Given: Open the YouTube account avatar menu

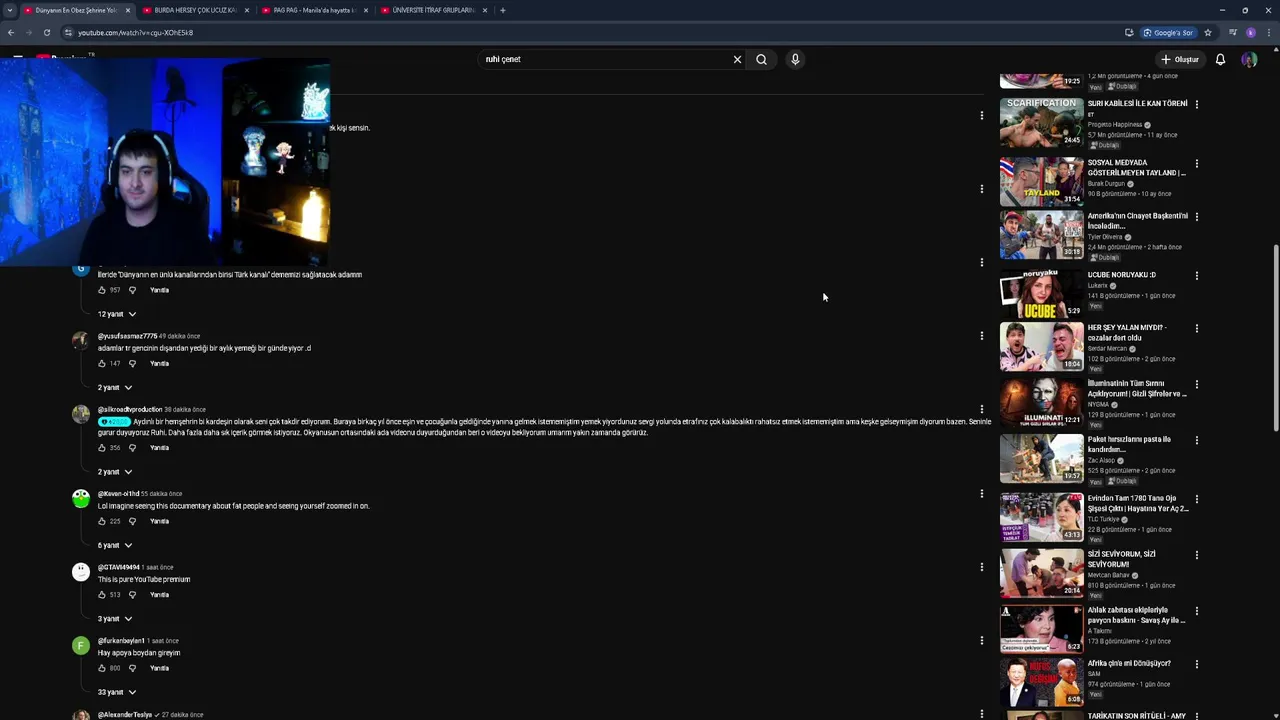Looking at the screenshot, I should coord(1249,59).
